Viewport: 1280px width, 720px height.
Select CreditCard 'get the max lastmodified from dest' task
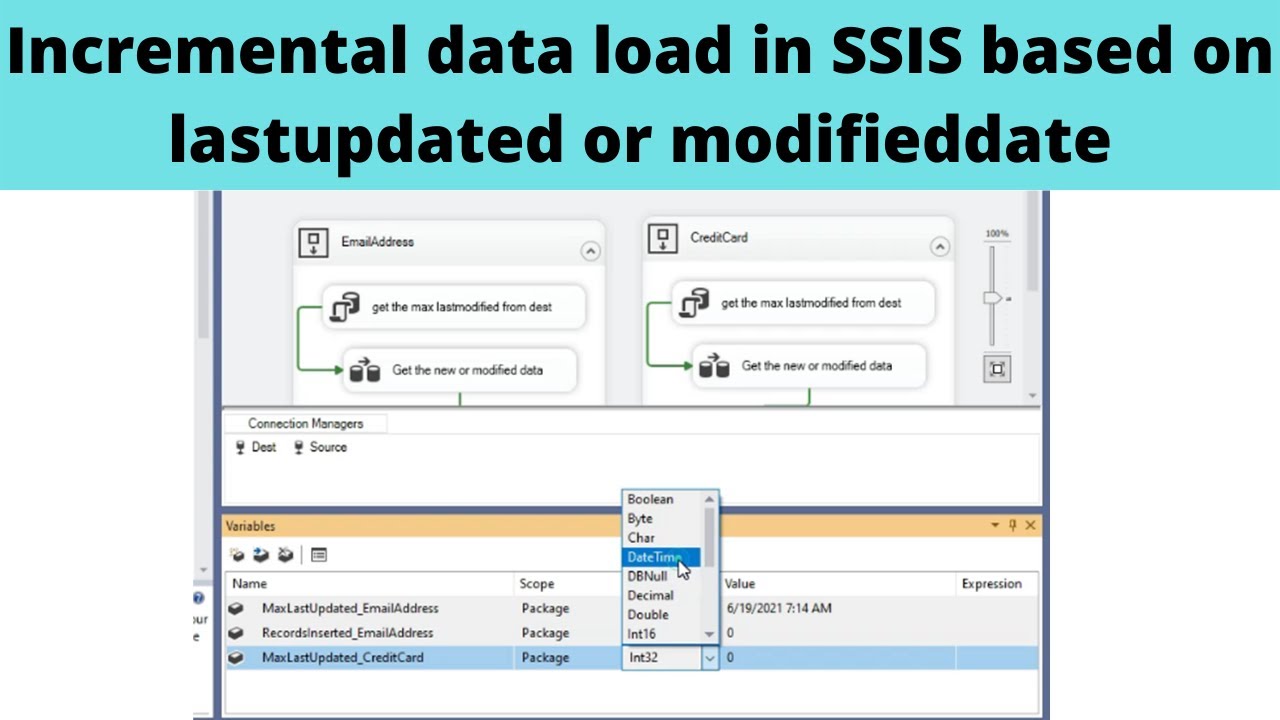tap(804, 303)
